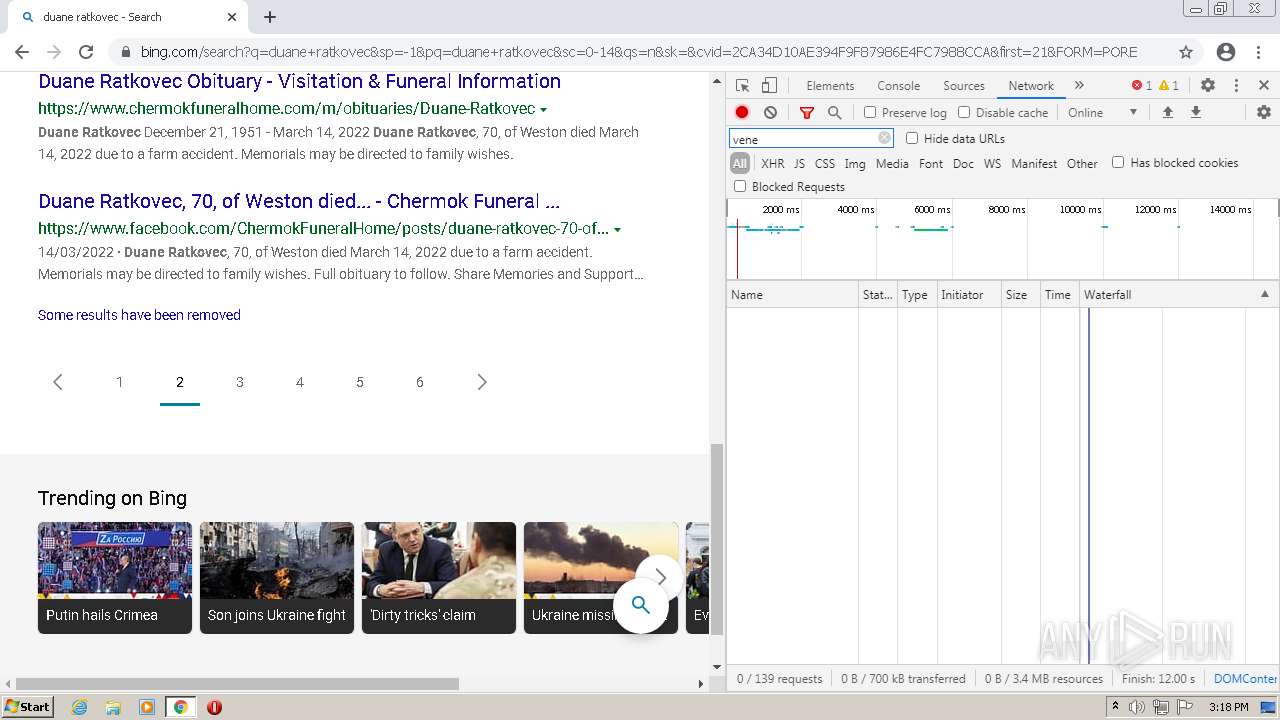Screen dimensions: 1280x720
Task: Expand chermokfuneralhome result URL dropdown arrow
Action: coord(544,109)
